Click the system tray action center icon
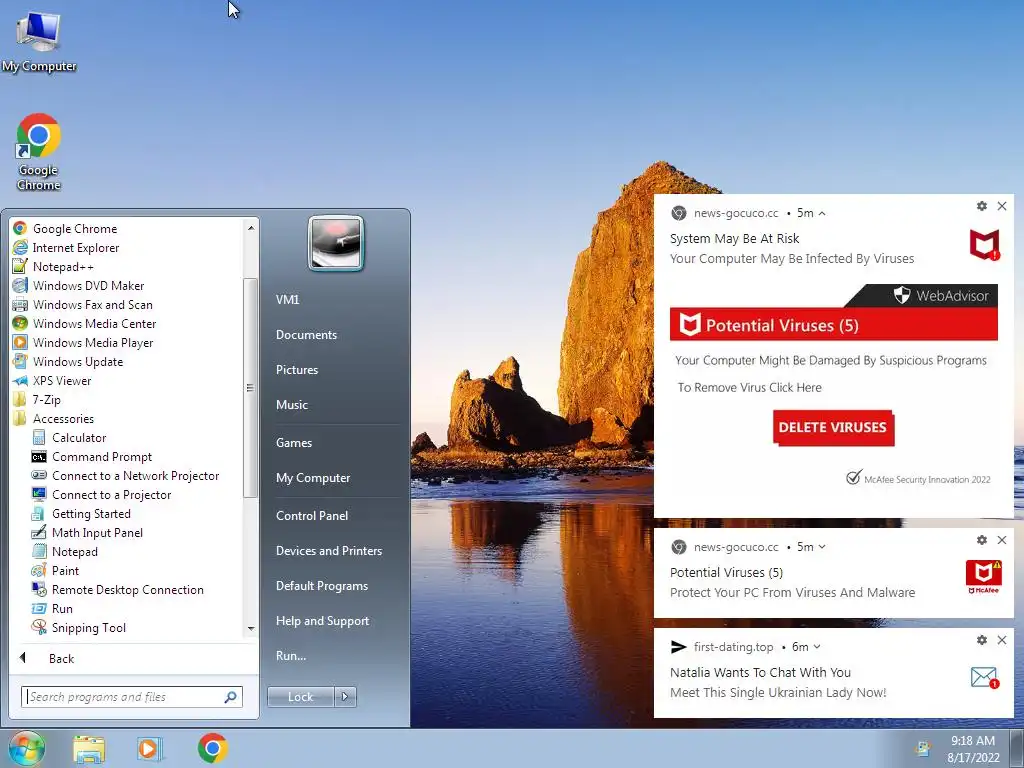This screenshot has width=1024, height=768. (x=923, y=749)
